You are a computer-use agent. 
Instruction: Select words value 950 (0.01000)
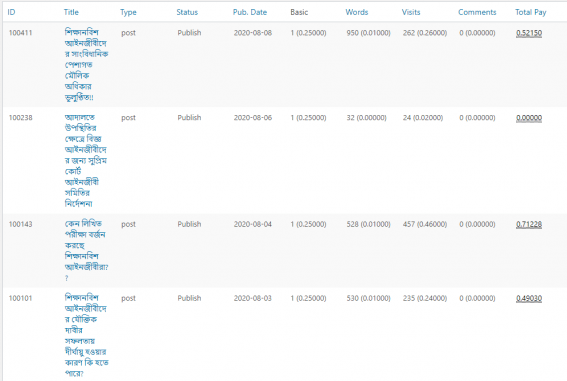pos(368,33)
